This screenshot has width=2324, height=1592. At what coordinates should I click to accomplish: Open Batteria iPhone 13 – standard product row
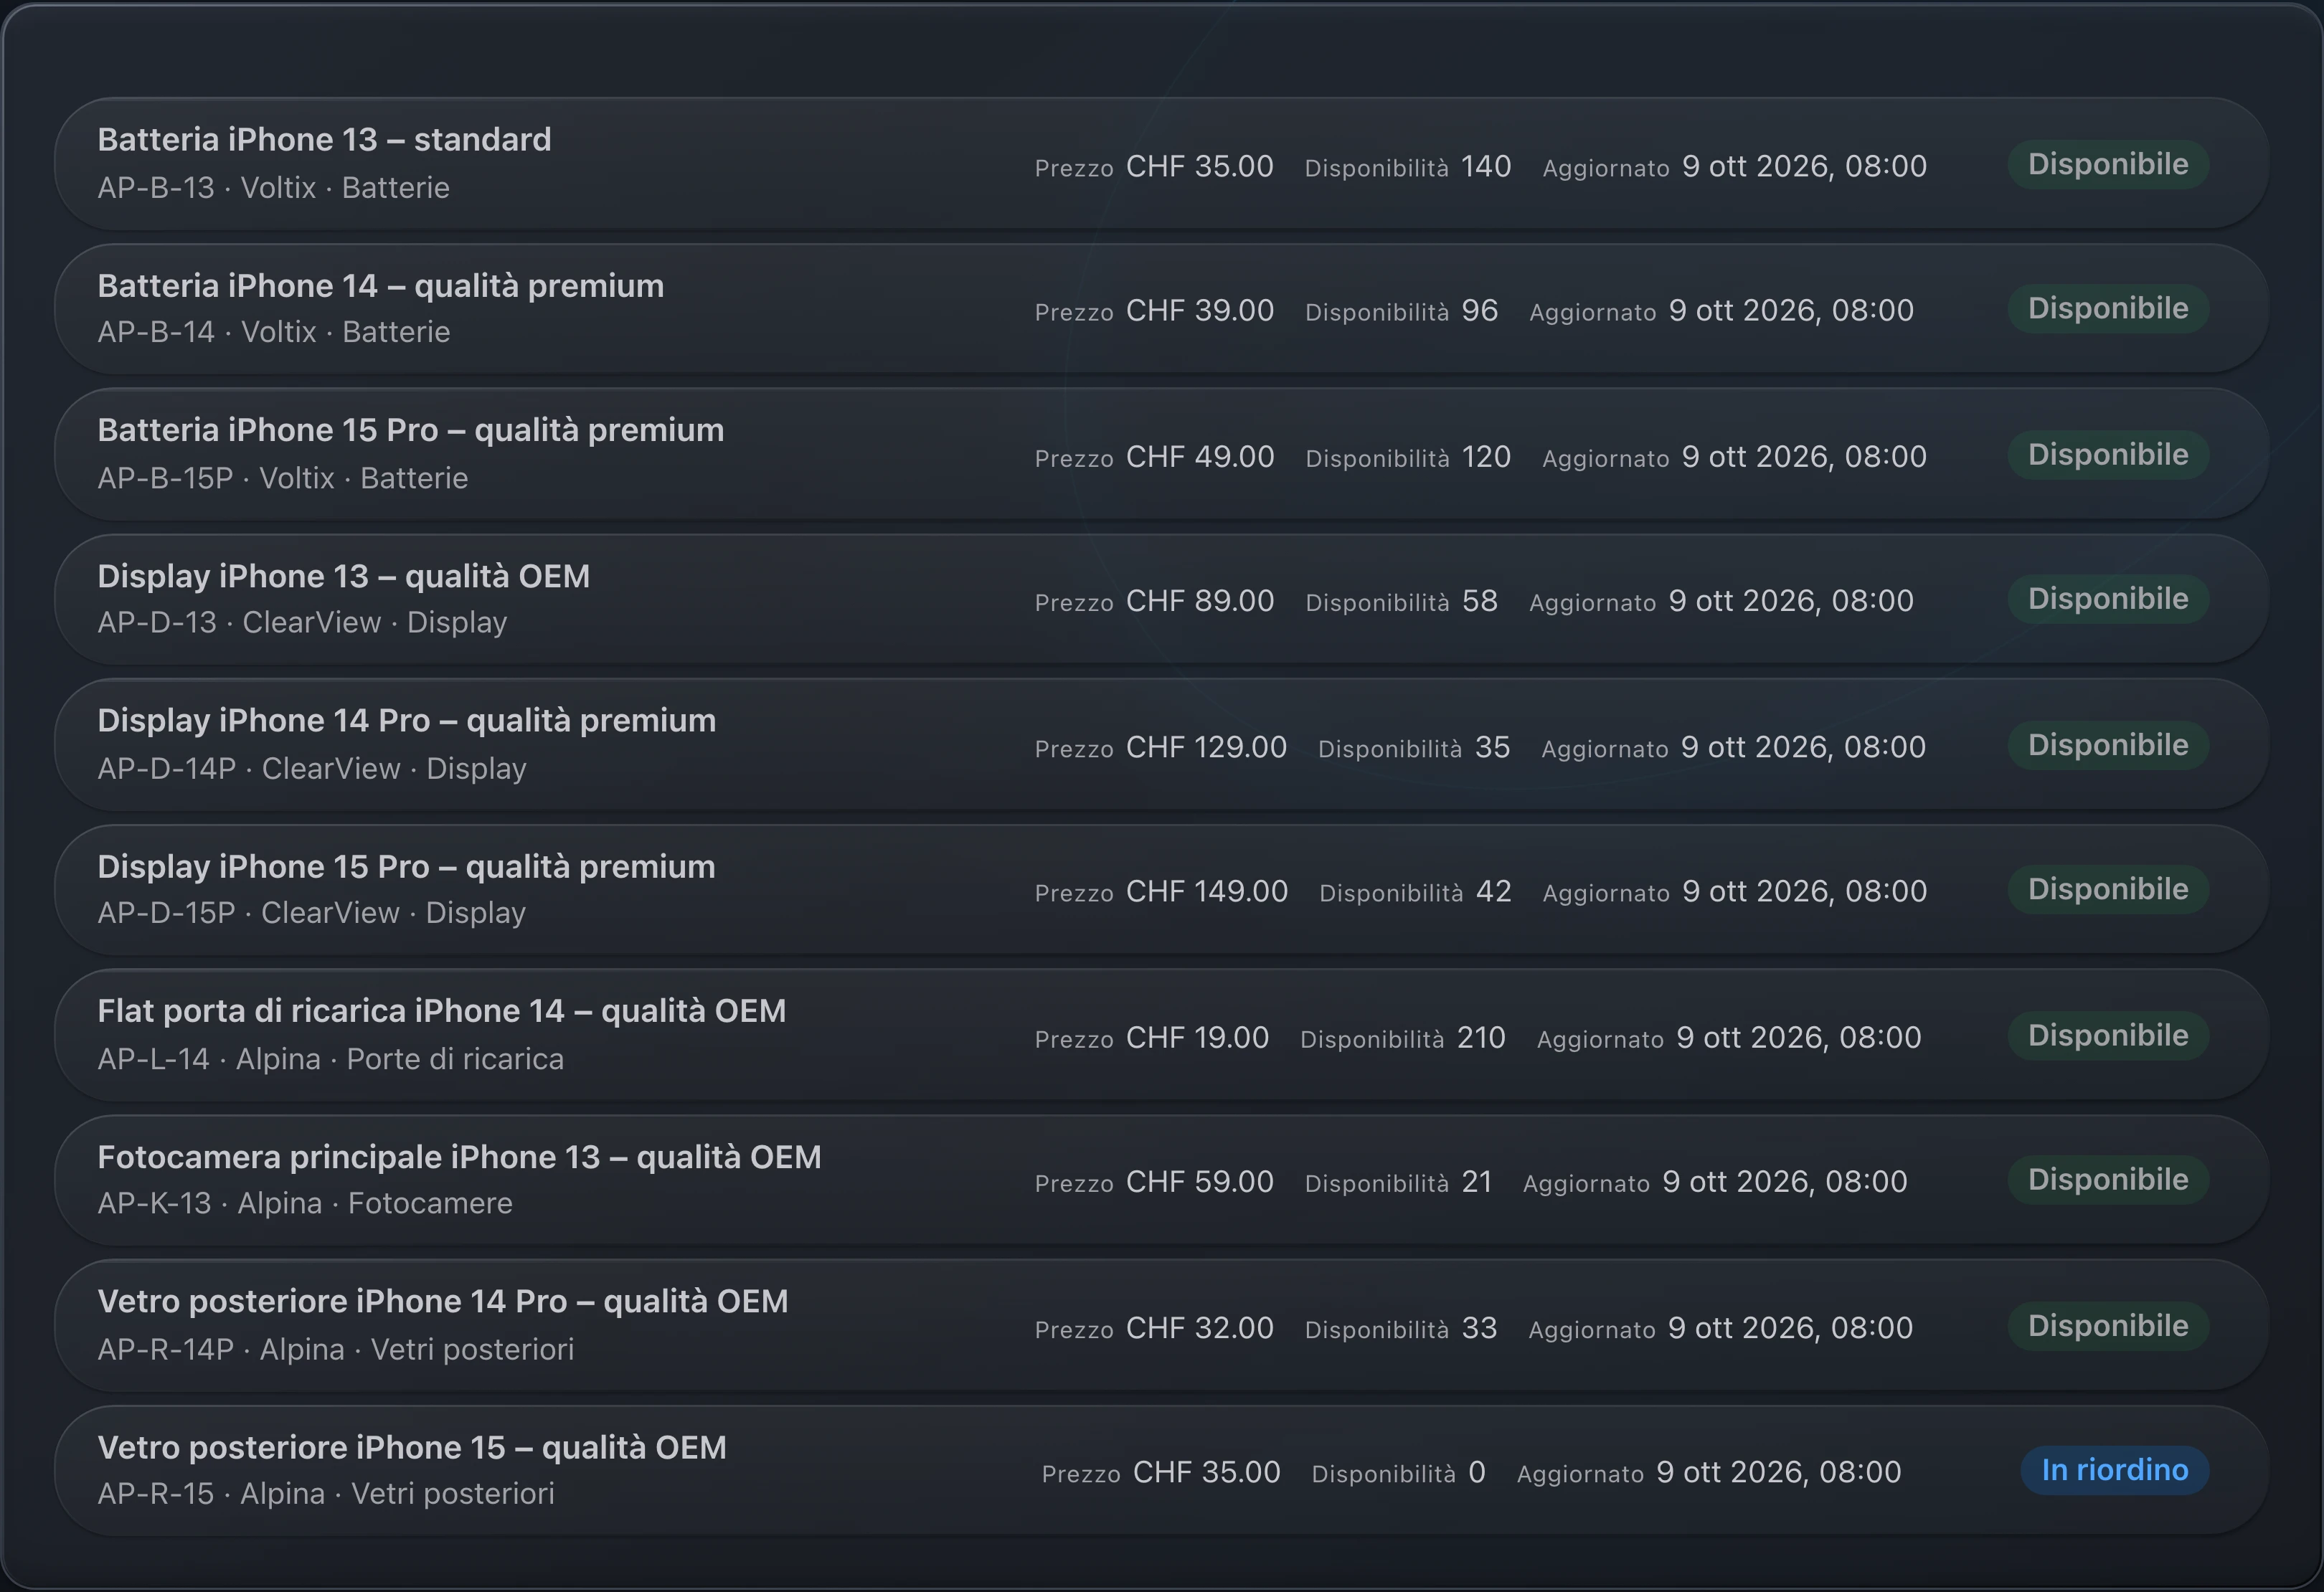tap(1161, 163)
